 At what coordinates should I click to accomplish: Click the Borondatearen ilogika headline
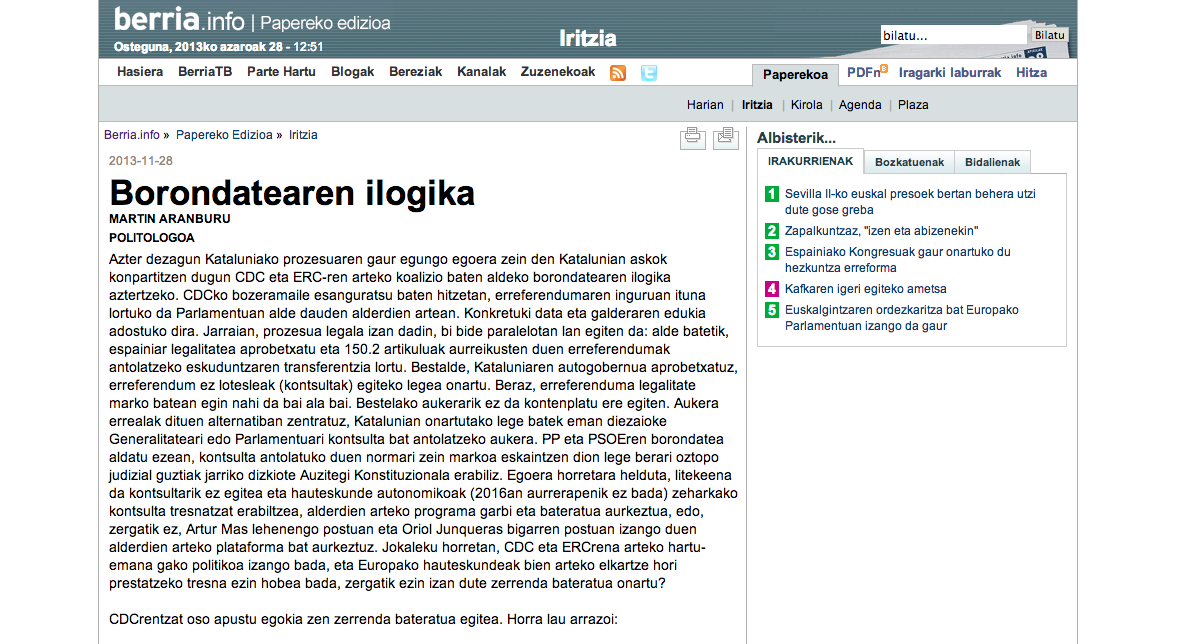pos(292,193)
